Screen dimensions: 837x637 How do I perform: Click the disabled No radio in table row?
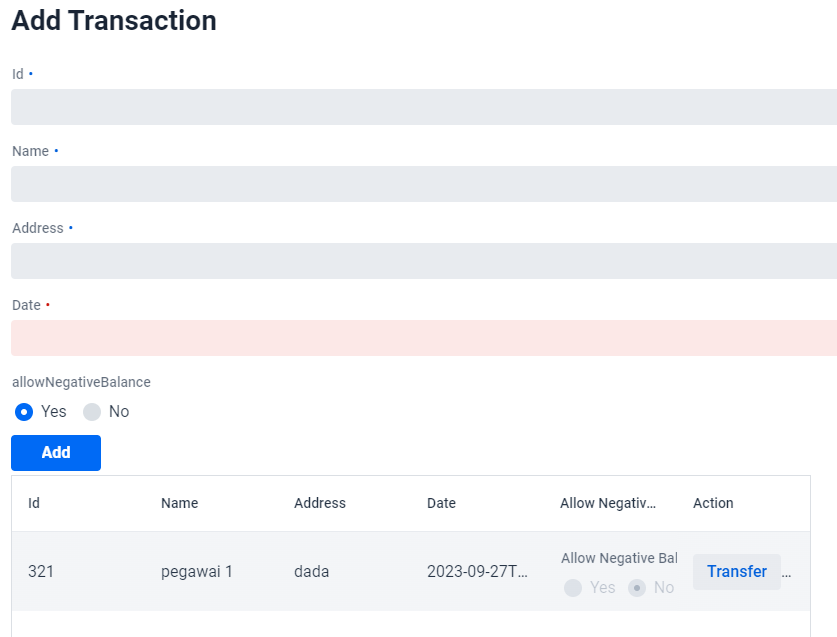637,588
